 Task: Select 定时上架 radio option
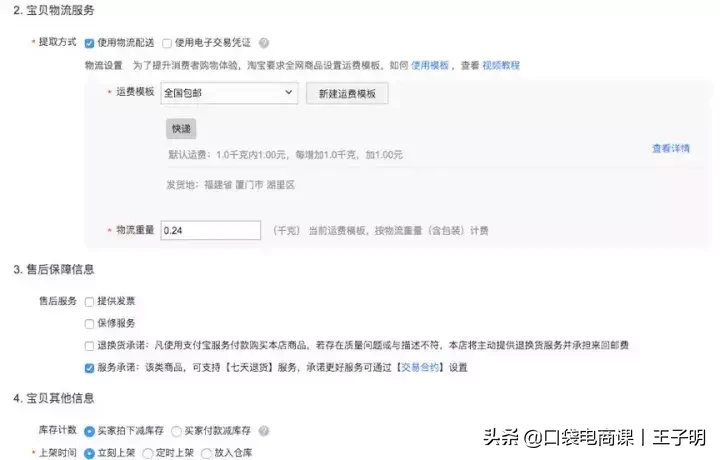(148, 454)
